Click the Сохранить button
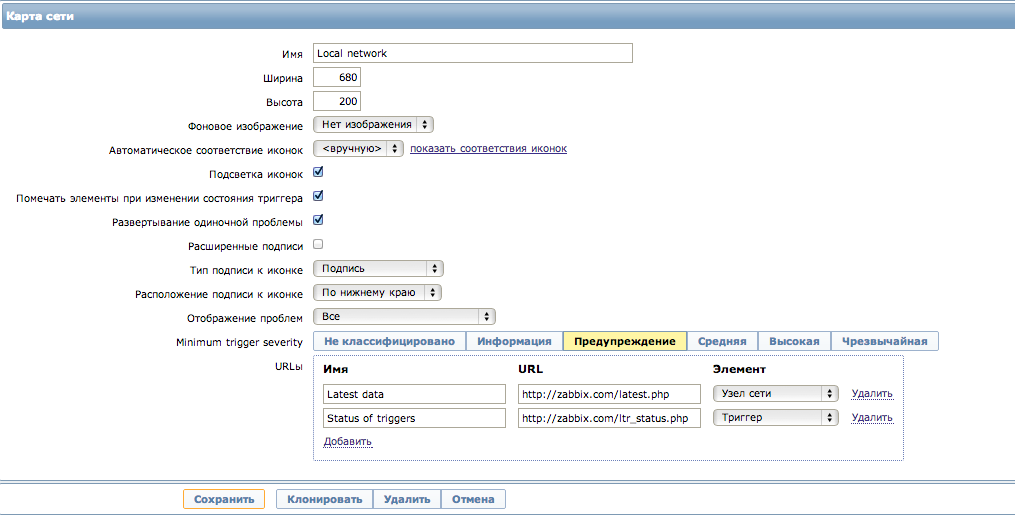Screen dimensions: 1015x515 tap(224, 499)
